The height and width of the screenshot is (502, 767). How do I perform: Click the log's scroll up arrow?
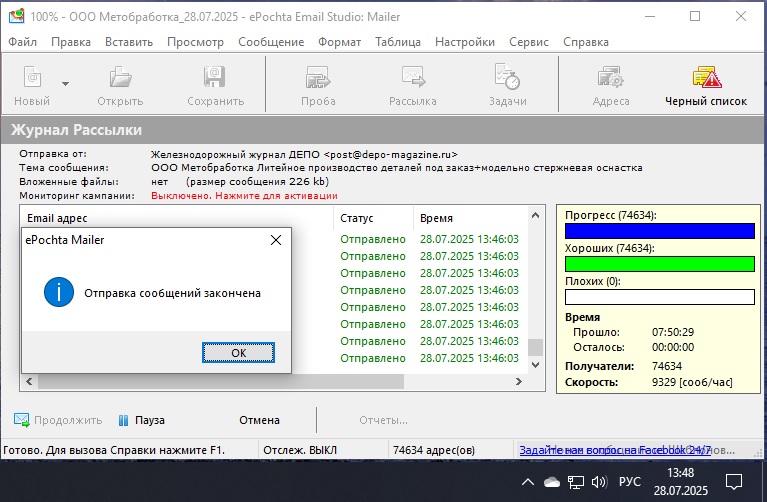[536, 215]
